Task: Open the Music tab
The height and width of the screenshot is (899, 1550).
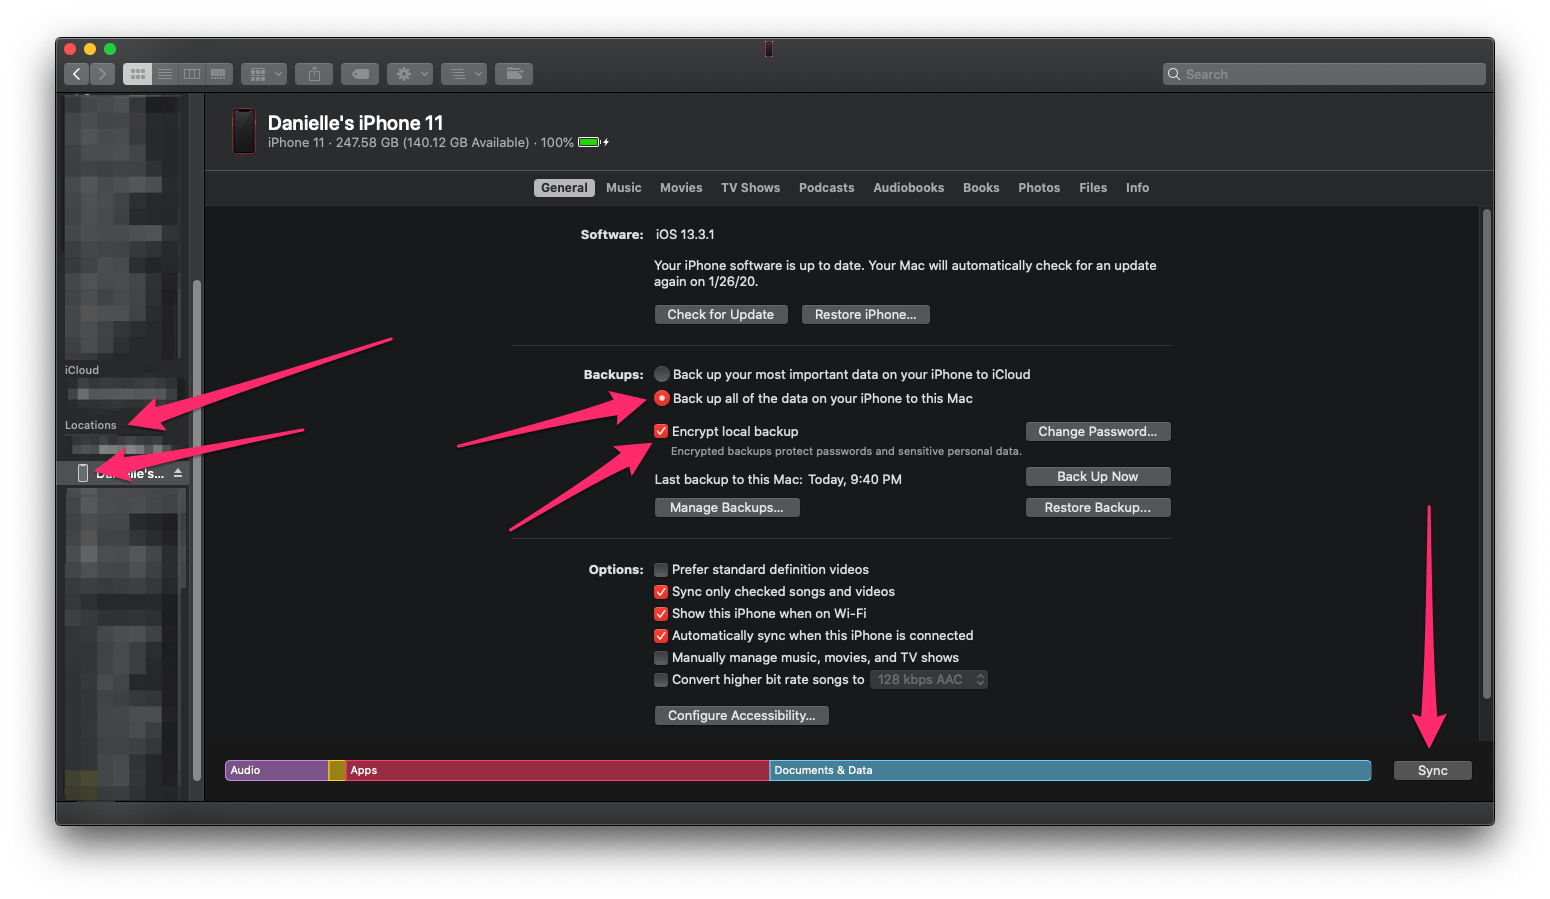Action: (x=624, y=188)
